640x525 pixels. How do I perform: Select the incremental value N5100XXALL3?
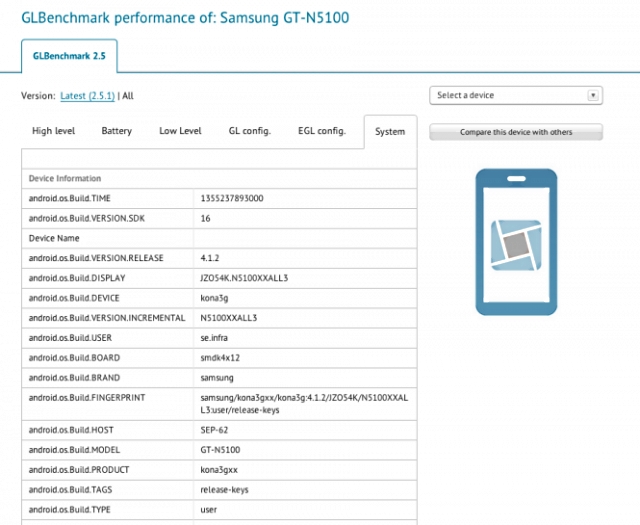click(x=229, y=318)
